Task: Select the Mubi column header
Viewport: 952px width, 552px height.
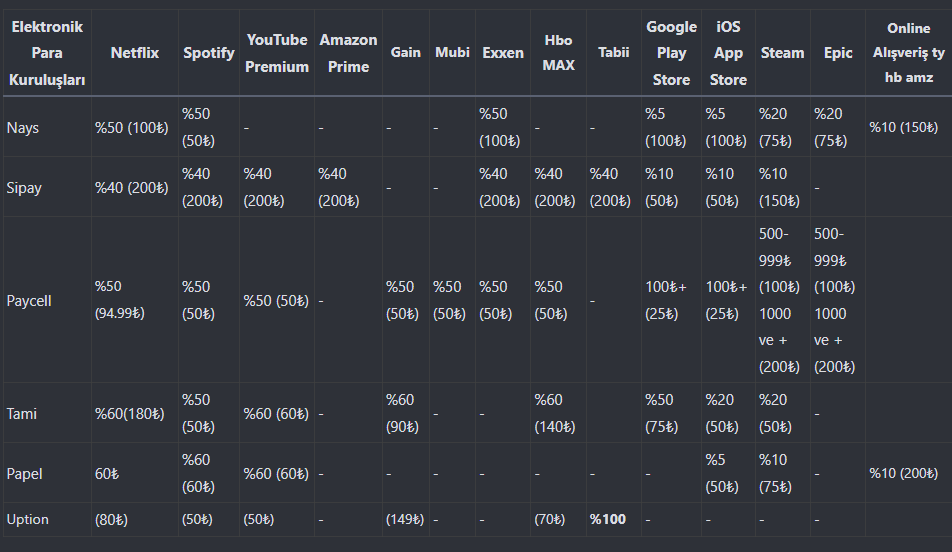Action: tap(452, 52)
